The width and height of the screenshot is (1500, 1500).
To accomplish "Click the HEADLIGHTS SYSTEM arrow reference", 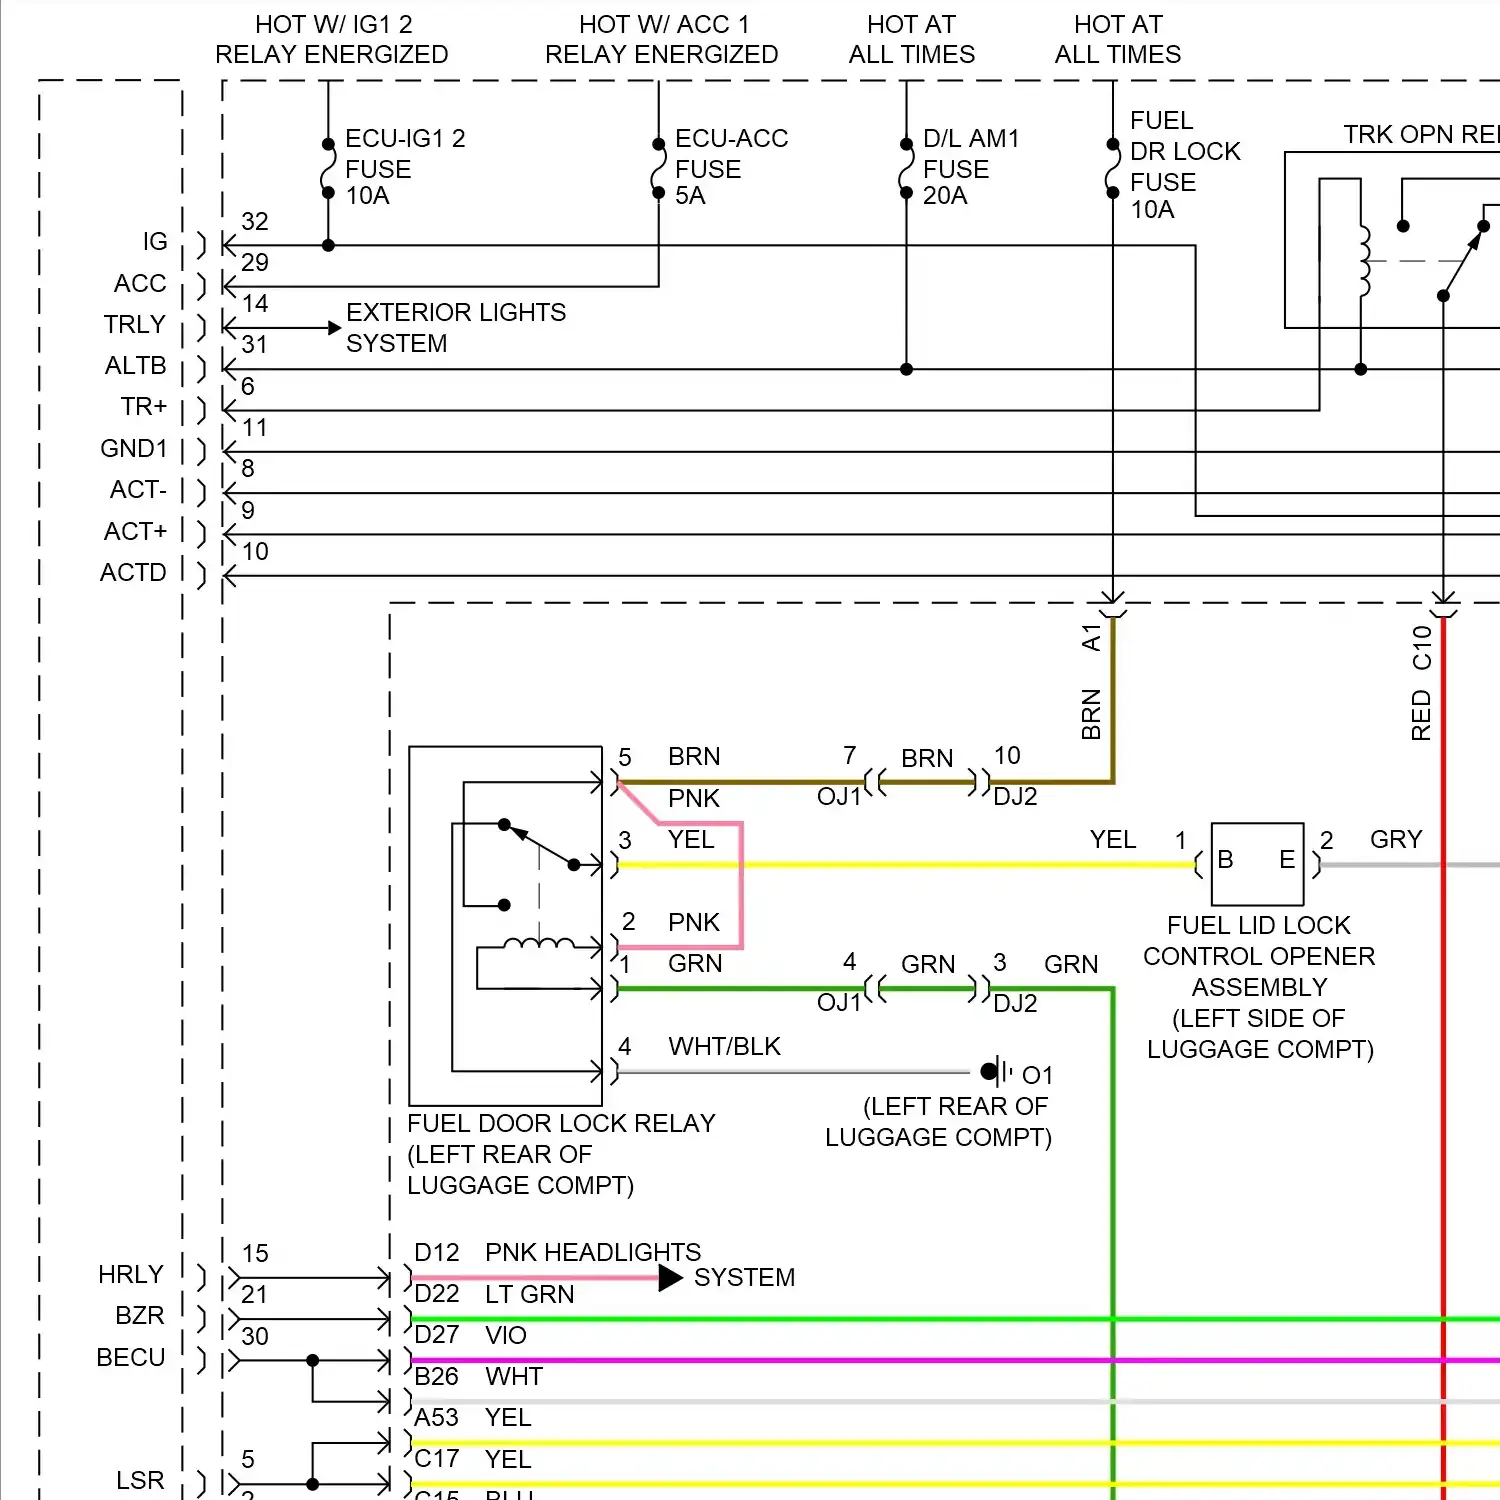I will click(642, 1265).
